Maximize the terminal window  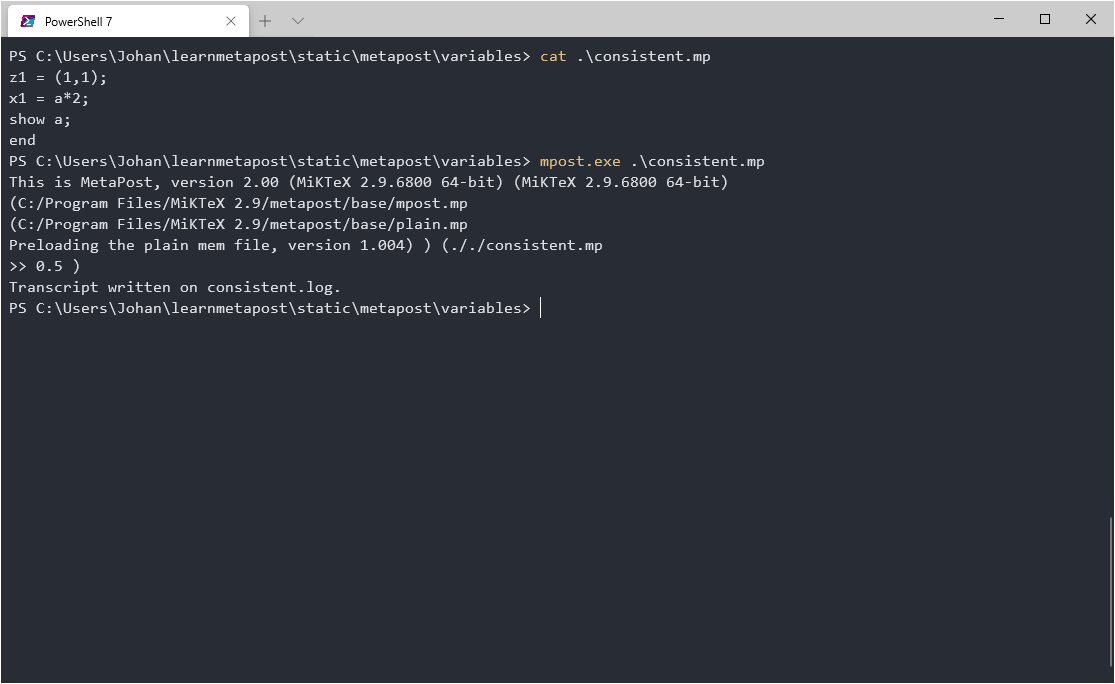(1045, 19)
